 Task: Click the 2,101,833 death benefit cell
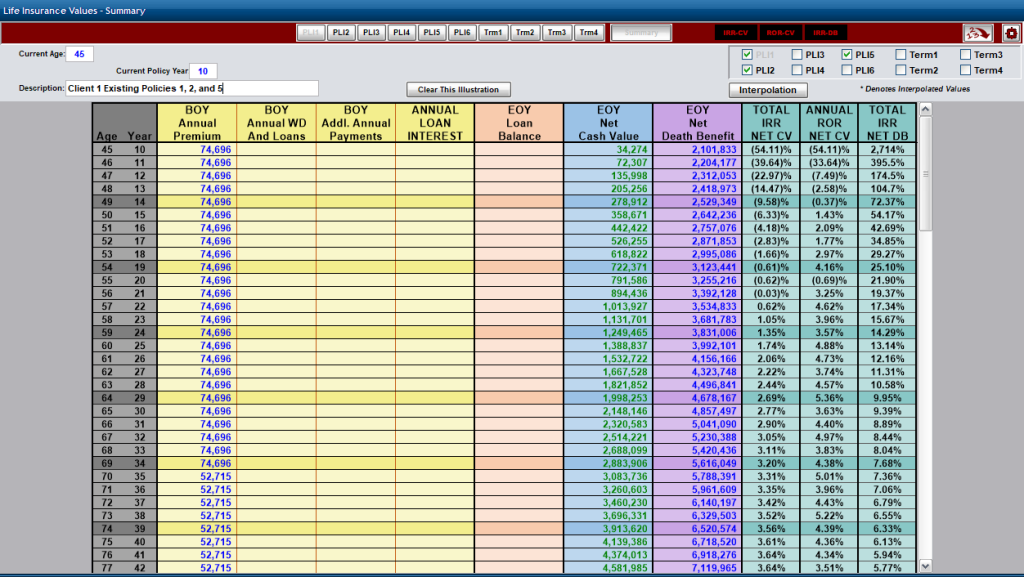(697, 149)
